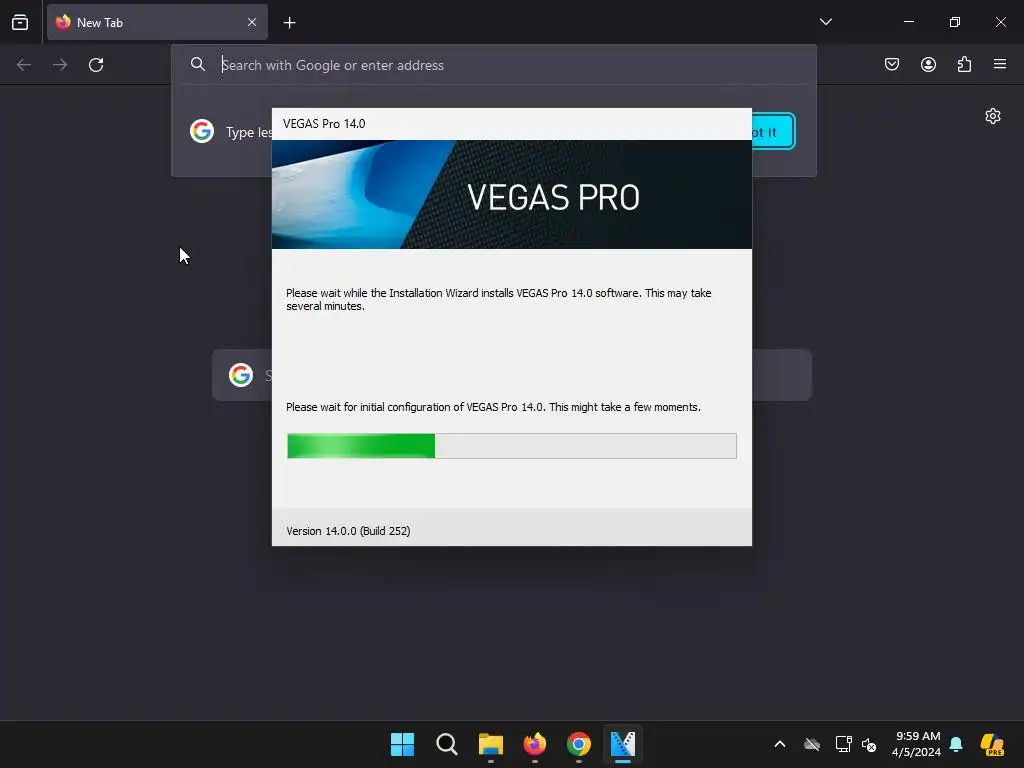1024x768 pixels.
Task: Switch to Firefox in the taskbar
Action: tap(535, 744)
